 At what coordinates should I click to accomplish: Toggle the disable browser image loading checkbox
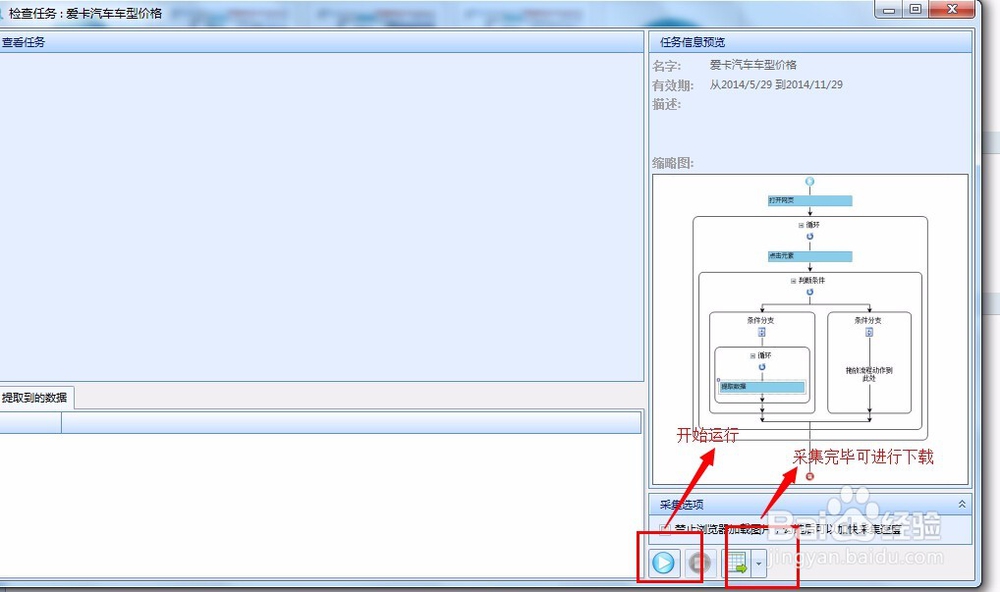(x=665, y=529)
